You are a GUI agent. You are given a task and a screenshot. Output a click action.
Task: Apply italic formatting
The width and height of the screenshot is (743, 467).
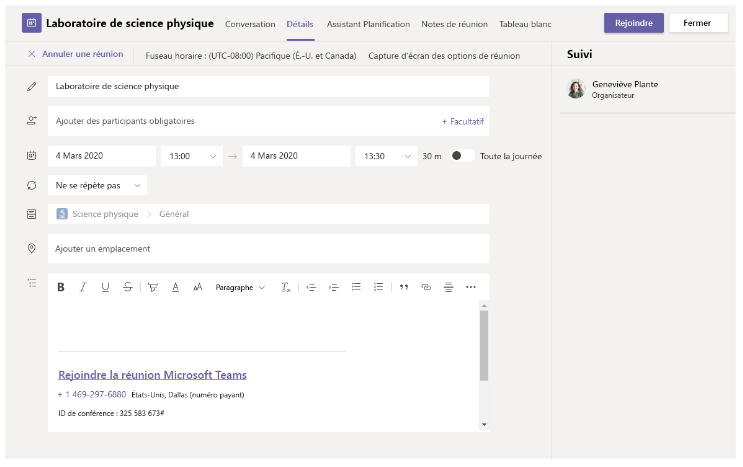(x=83, y=287)
